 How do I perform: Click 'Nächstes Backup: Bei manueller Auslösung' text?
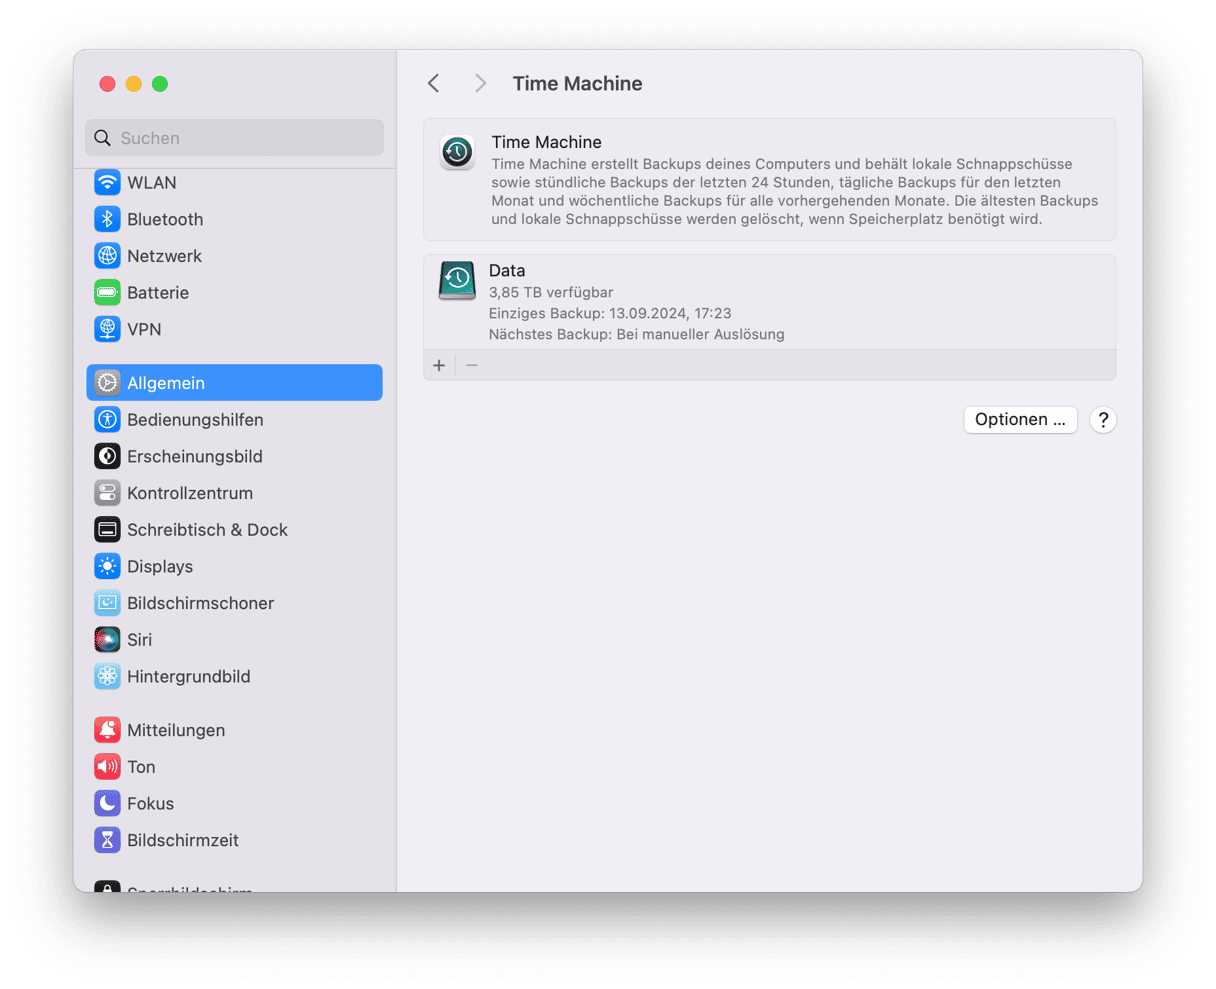click(636, 334)
